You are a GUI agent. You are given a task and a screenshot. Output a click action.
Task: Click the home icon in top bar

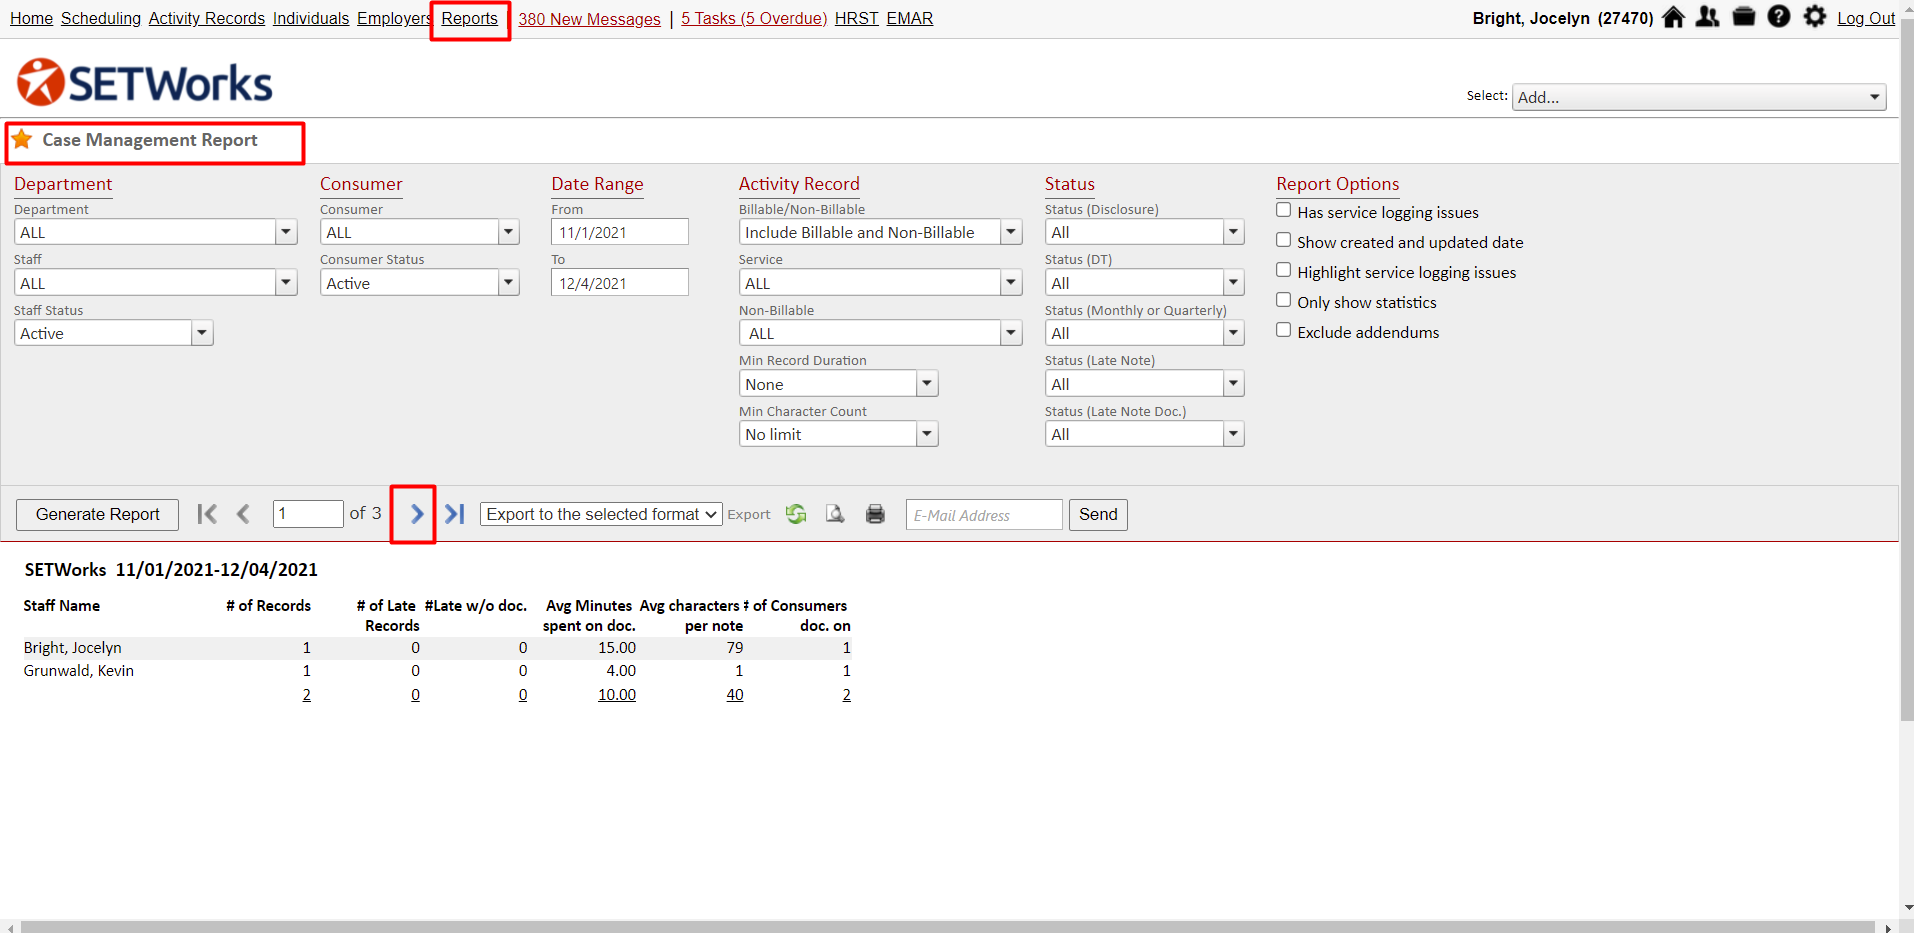click(x=1673, y=17)
